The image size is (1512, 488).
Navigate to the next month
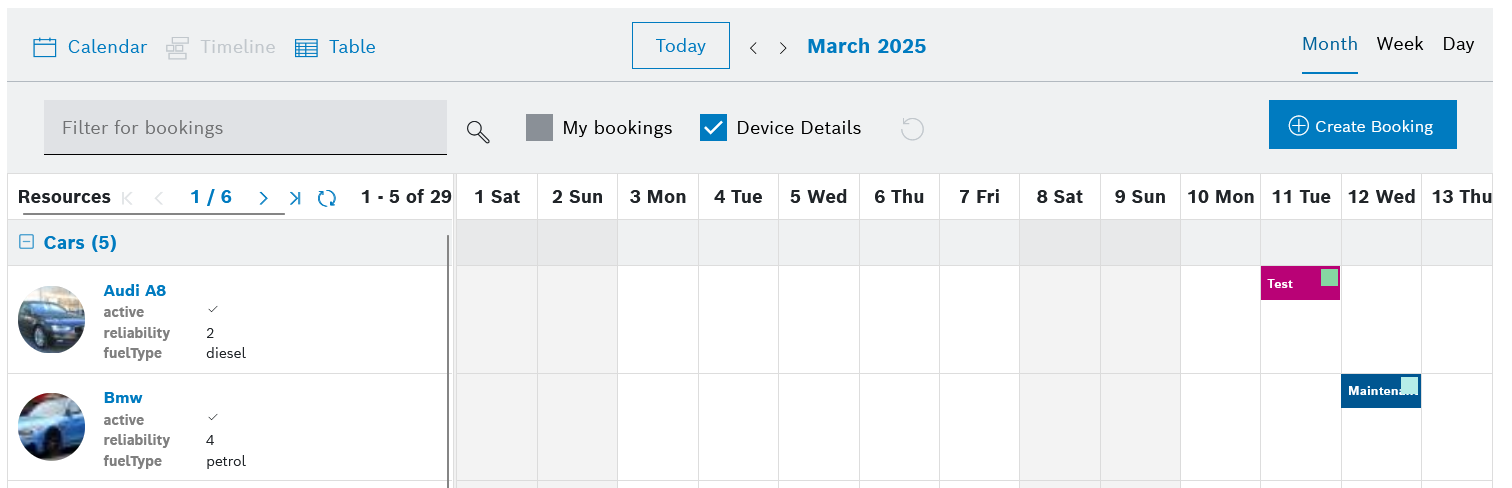(783, 47)
